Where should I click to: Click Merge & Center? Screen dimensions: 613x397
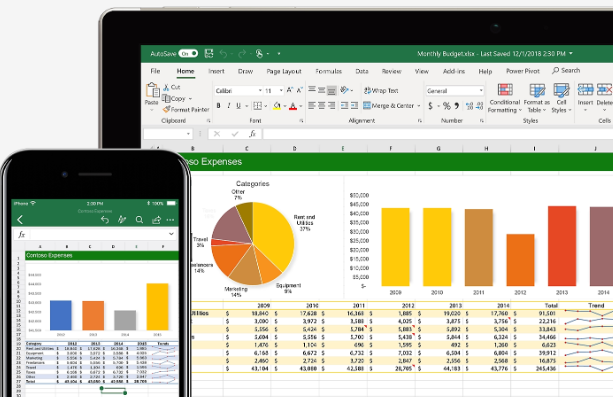point(388,106)
